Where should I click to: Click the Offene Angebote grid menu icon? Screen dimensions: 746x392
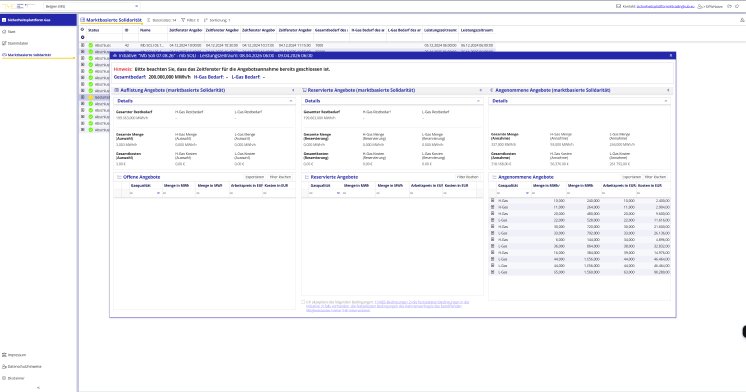(x=119, y=177)
